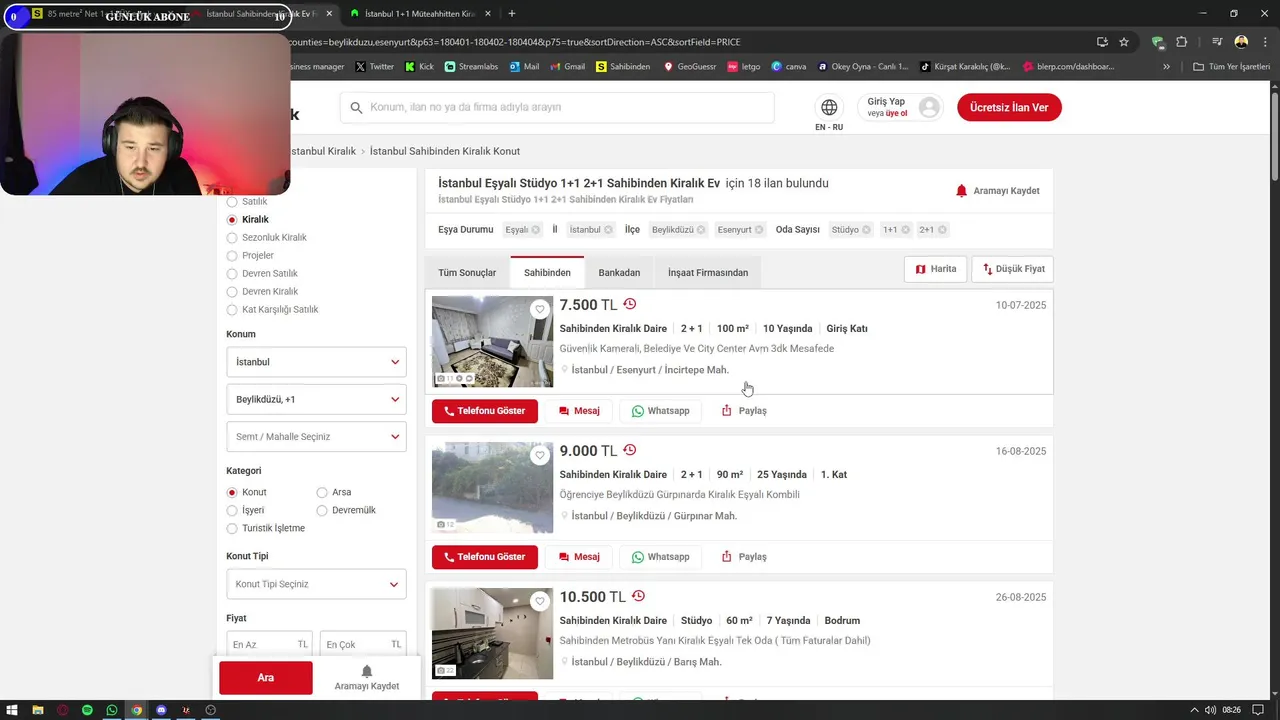Click Telefonu Göster on 7.500 TL listing
This screenshot has height=720, width=1280.
coord(485,411)
